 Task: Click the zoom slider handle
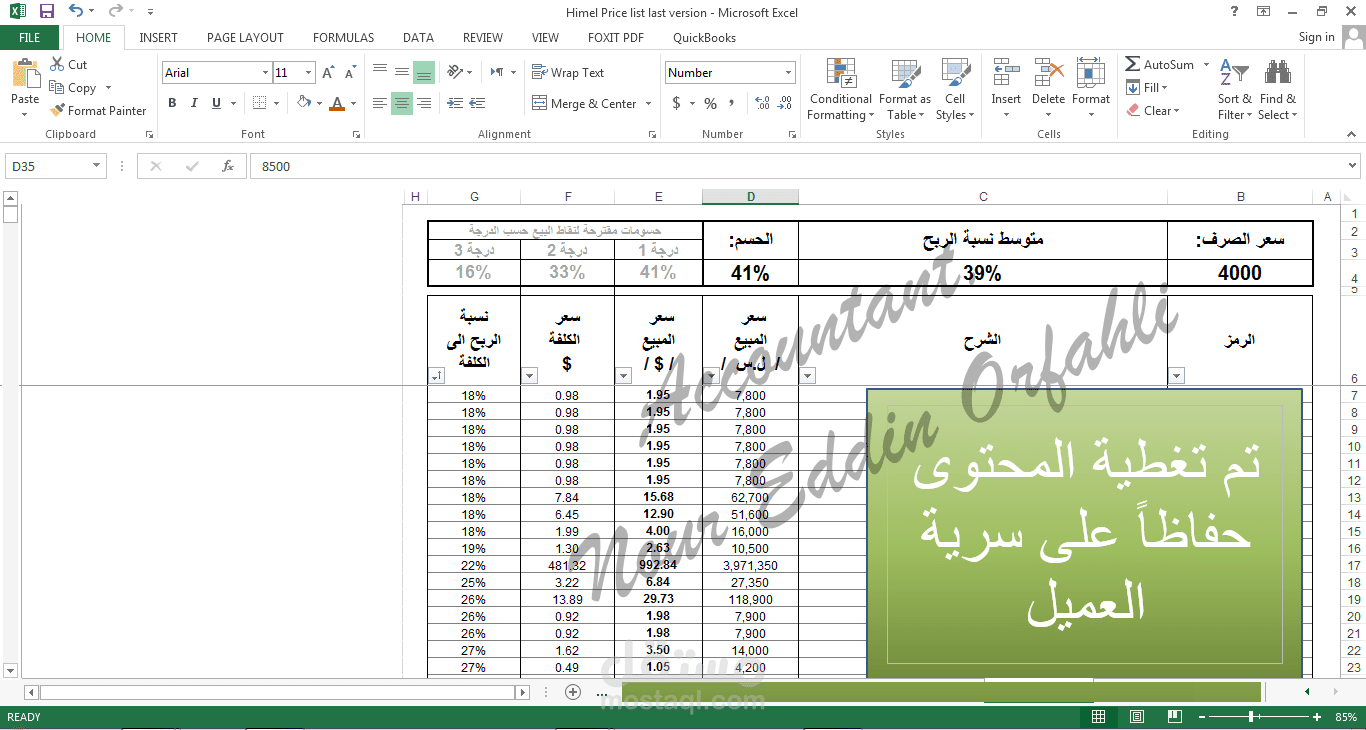click(x=1251, y=717)
